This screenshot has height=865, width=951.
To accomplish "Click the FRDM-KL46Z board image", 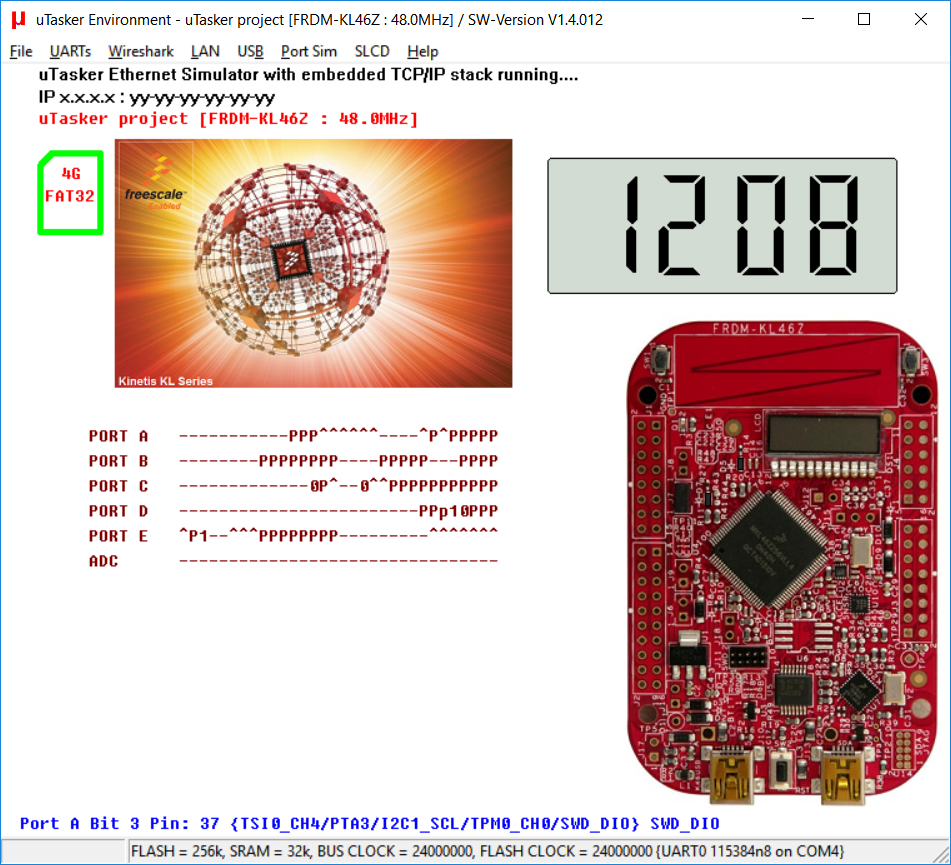I will click(x=782, y=564).
